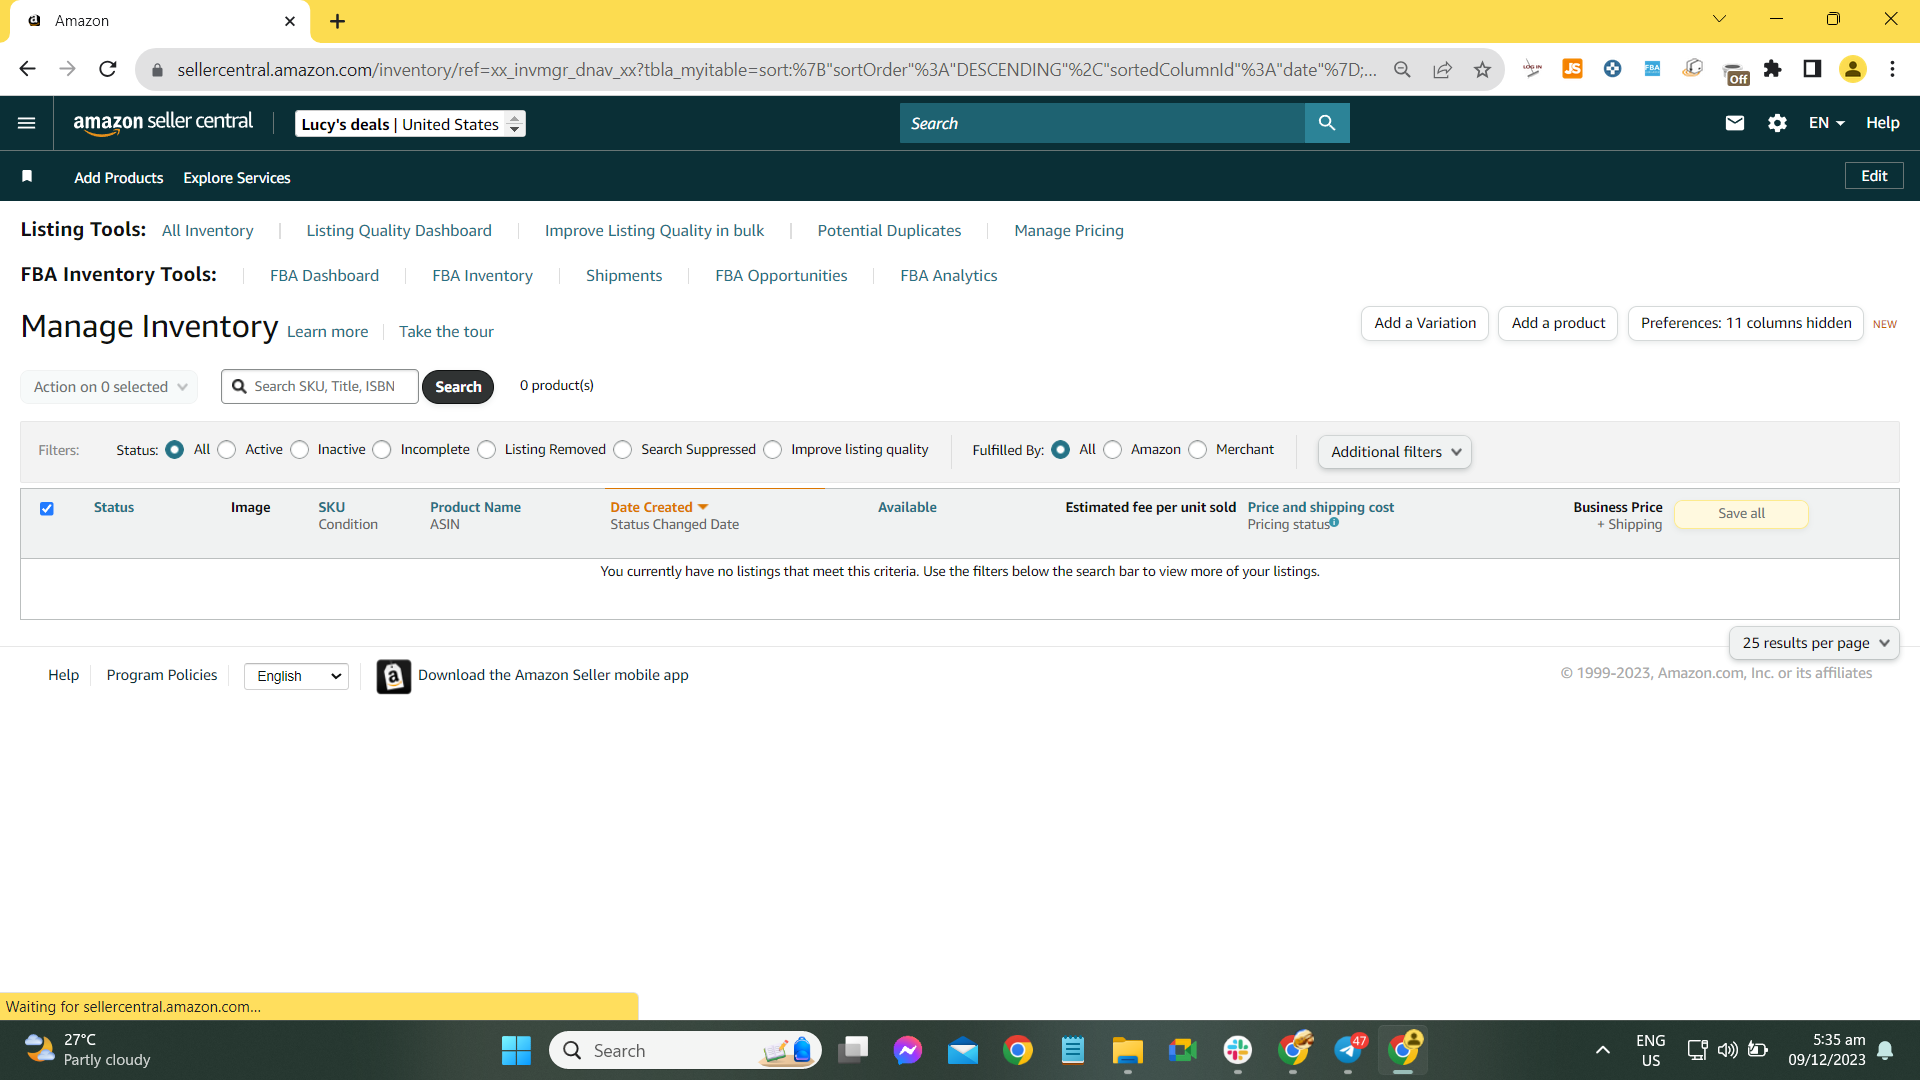The width and height of the screenshot is (1920, 1080).
Task: Open the browser extensions puzzle icon
Action: point(1772,69)
